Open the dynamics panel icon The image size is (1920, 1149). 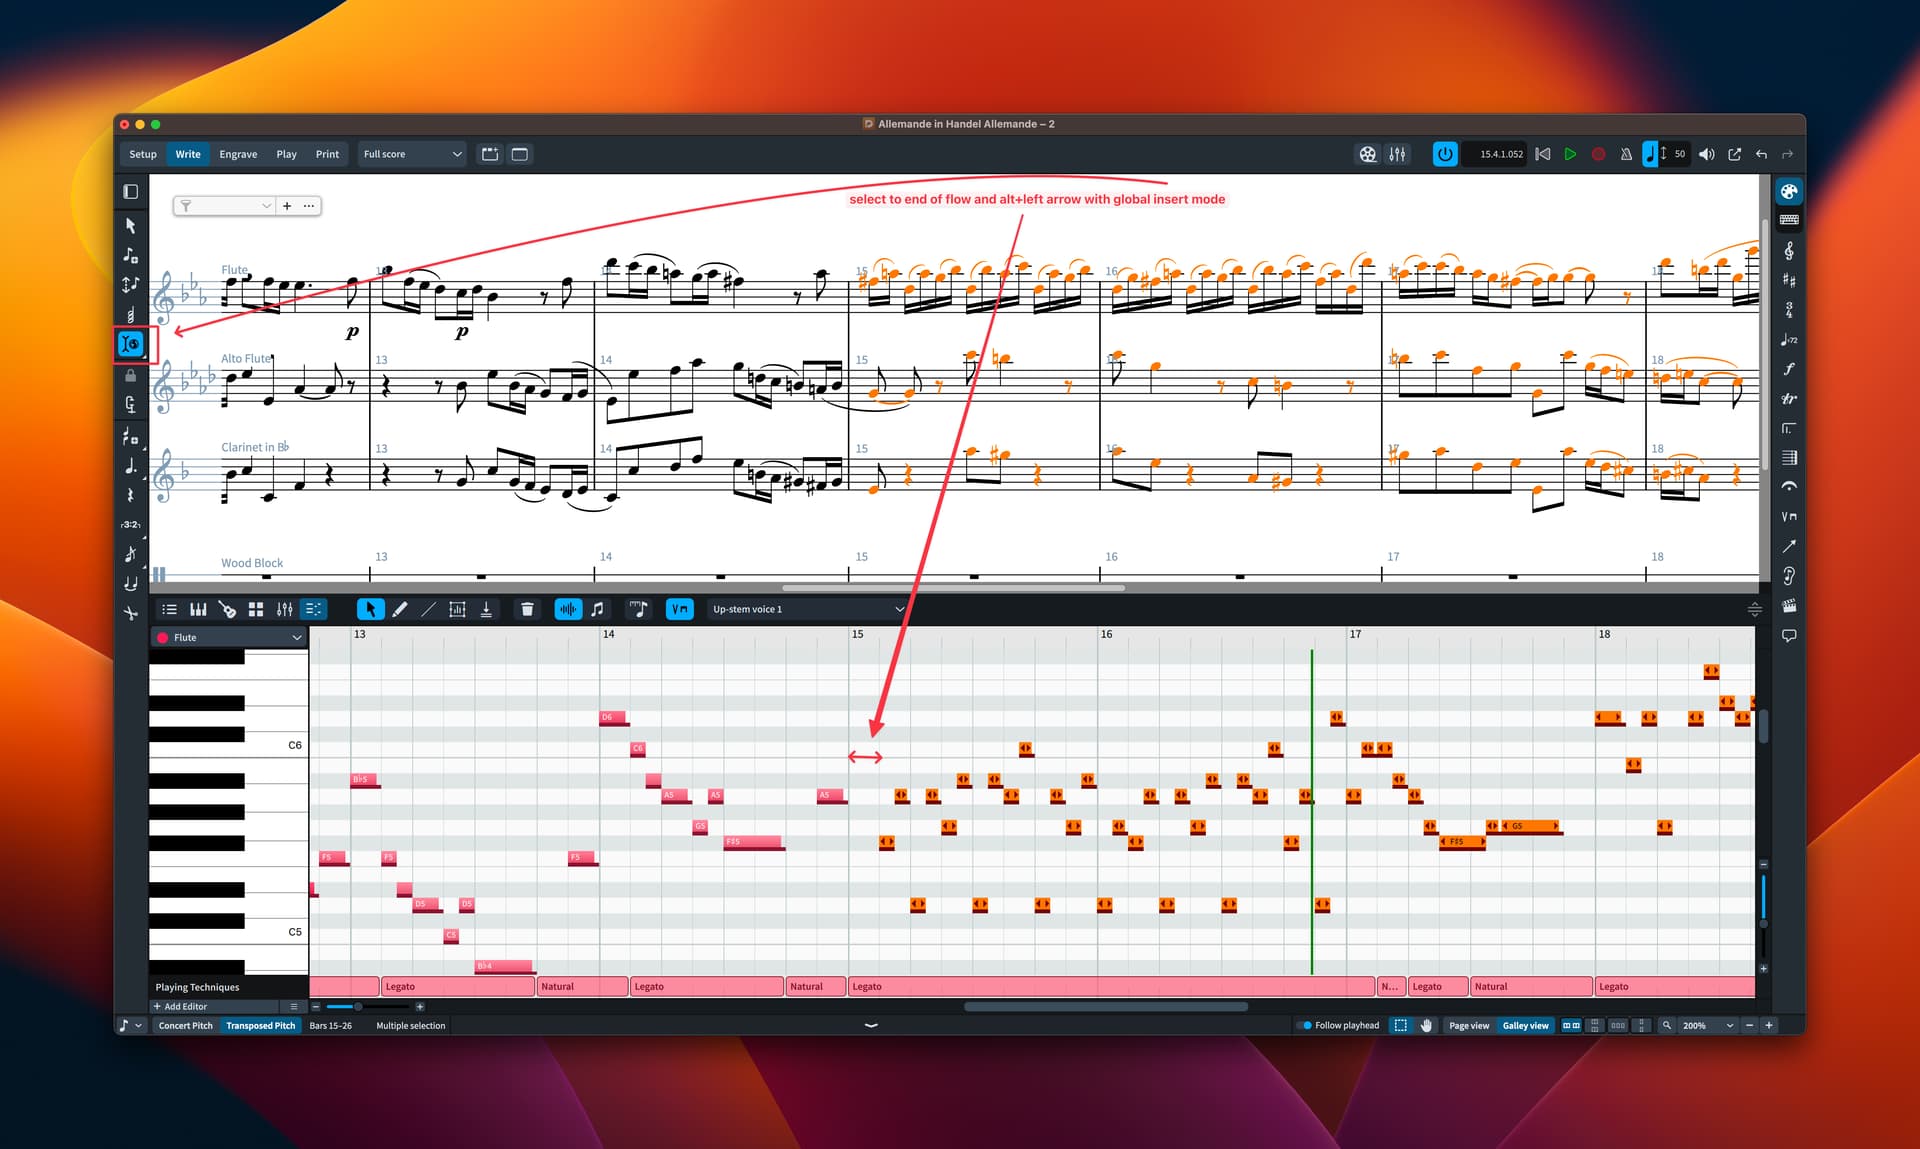click(1789, 369)
